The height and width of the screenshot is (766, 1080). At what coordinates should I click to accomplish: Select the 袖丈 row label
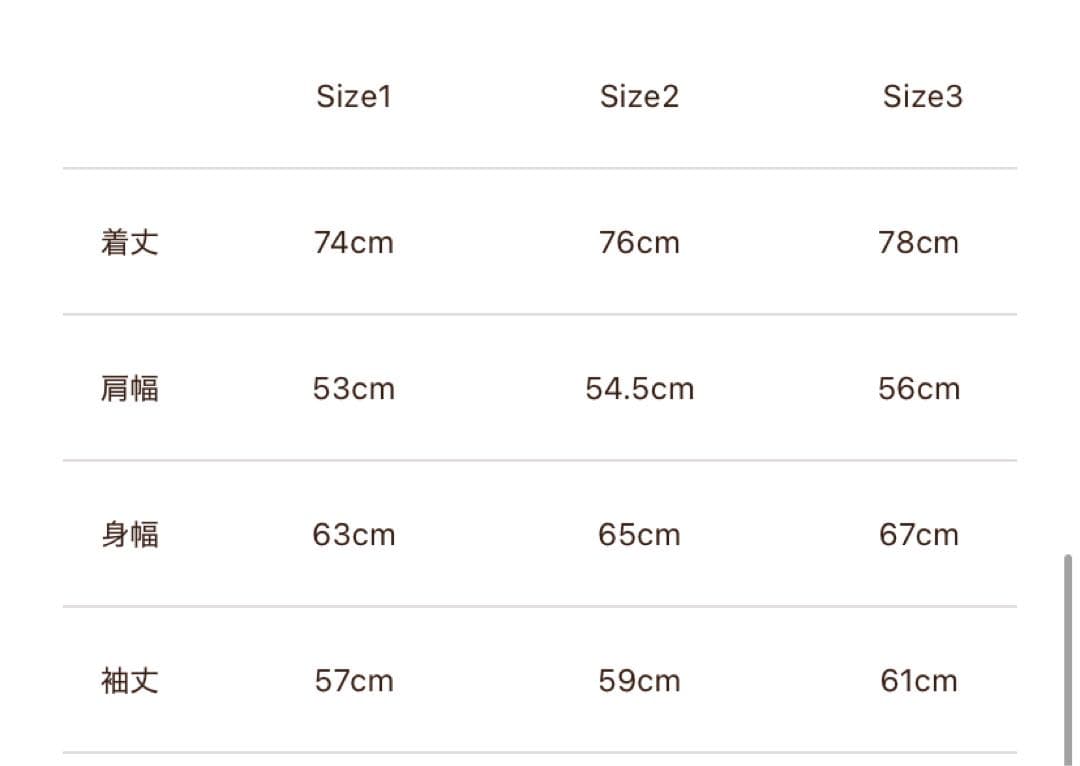pos(130,681)
